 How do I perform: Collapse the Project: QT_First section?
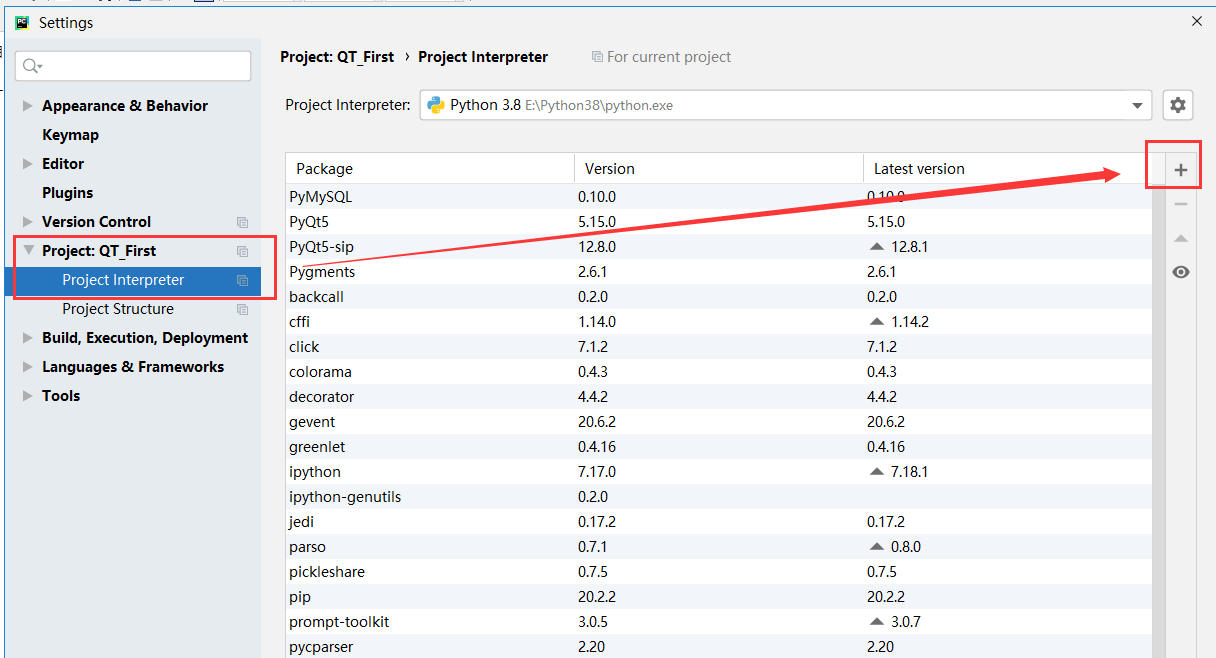[x=27, y=251]
